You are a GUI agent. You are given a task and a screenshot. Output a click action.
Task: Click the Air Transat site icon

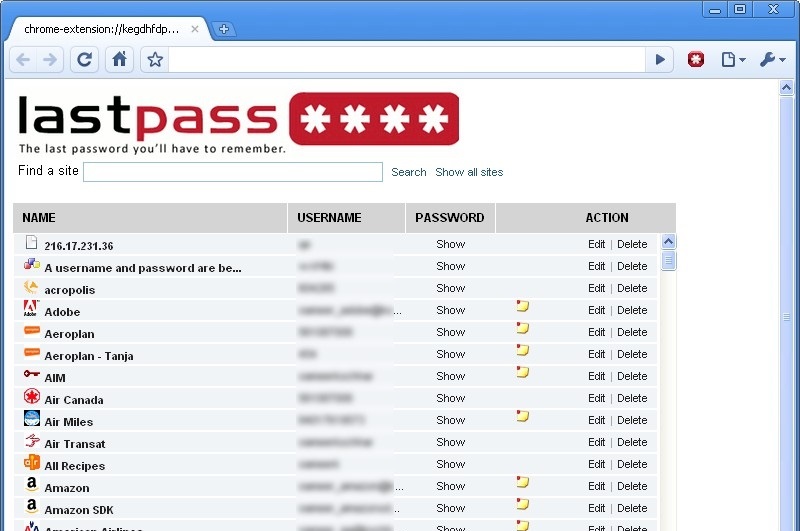pos(32,440)
